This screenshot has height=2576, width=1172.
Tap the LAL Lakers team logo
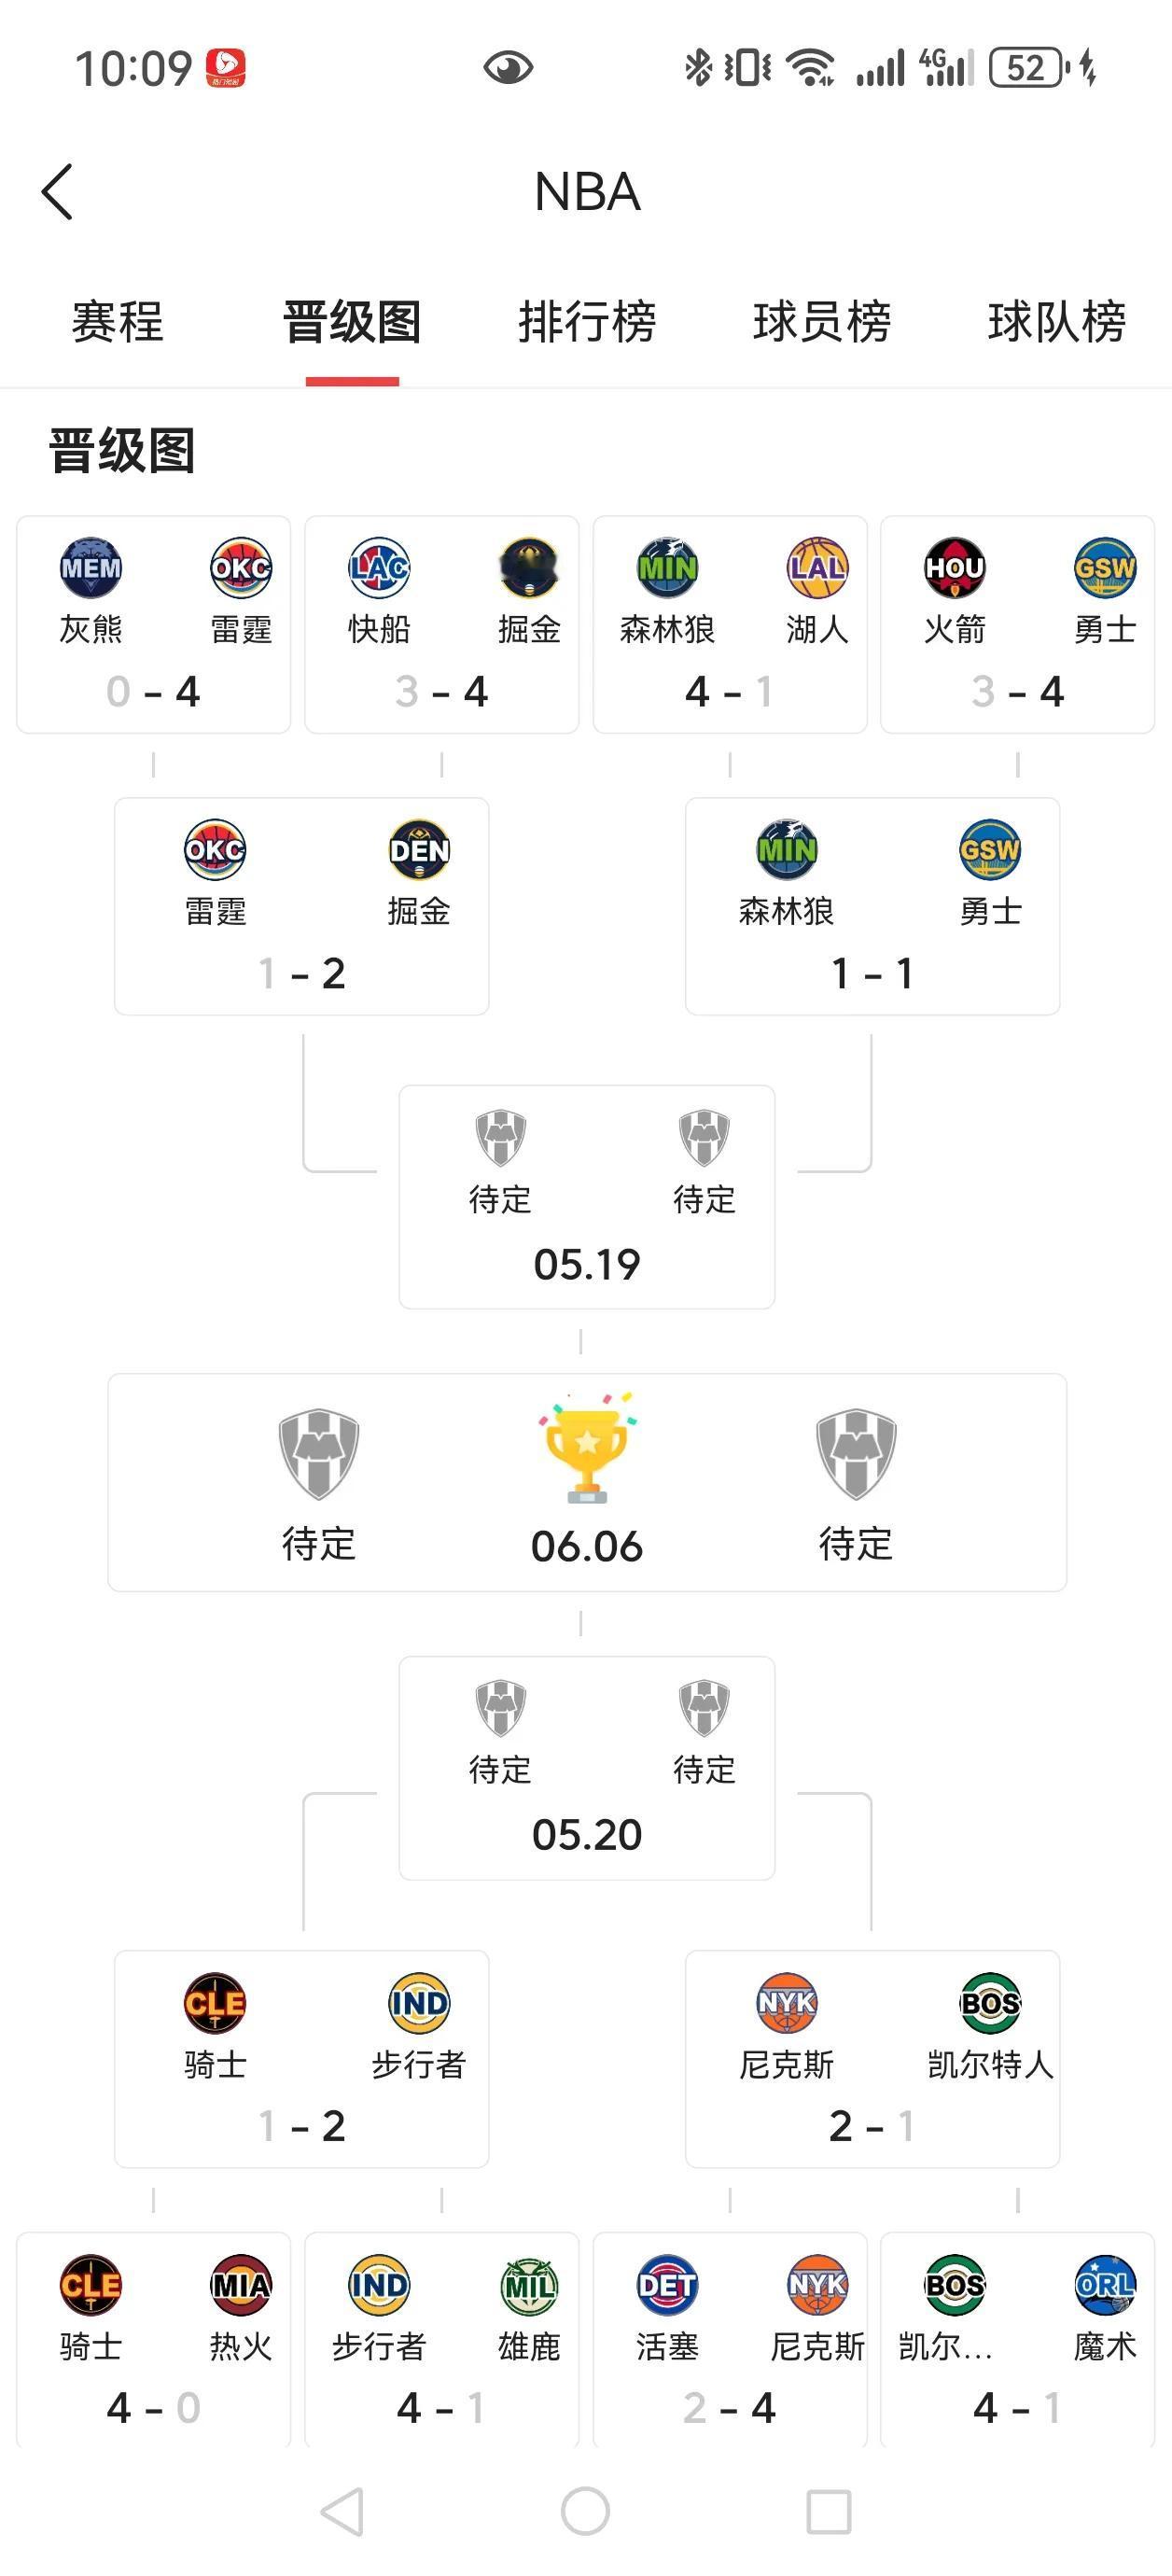point(817,567)
